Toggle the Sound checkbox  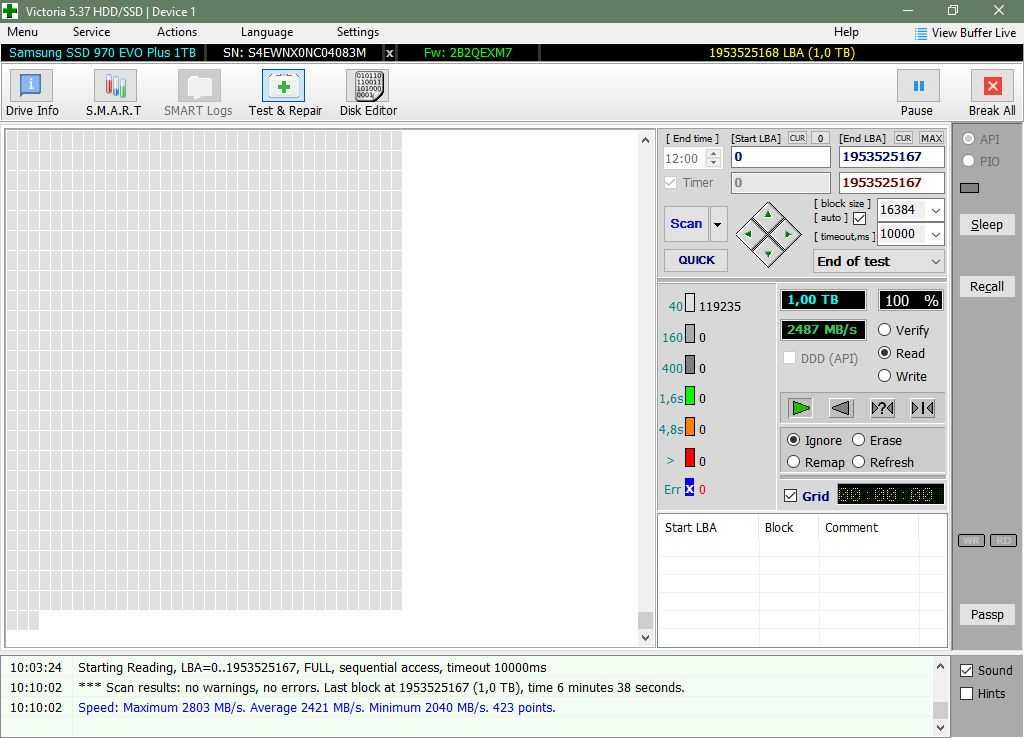967,671
